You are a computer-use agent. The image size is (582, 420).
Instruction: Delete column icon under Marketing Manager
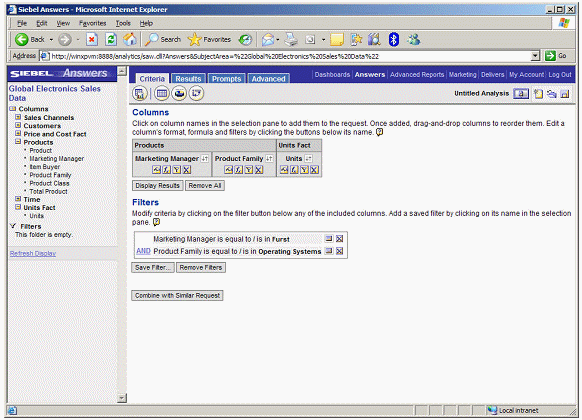[x=187, y=170]
